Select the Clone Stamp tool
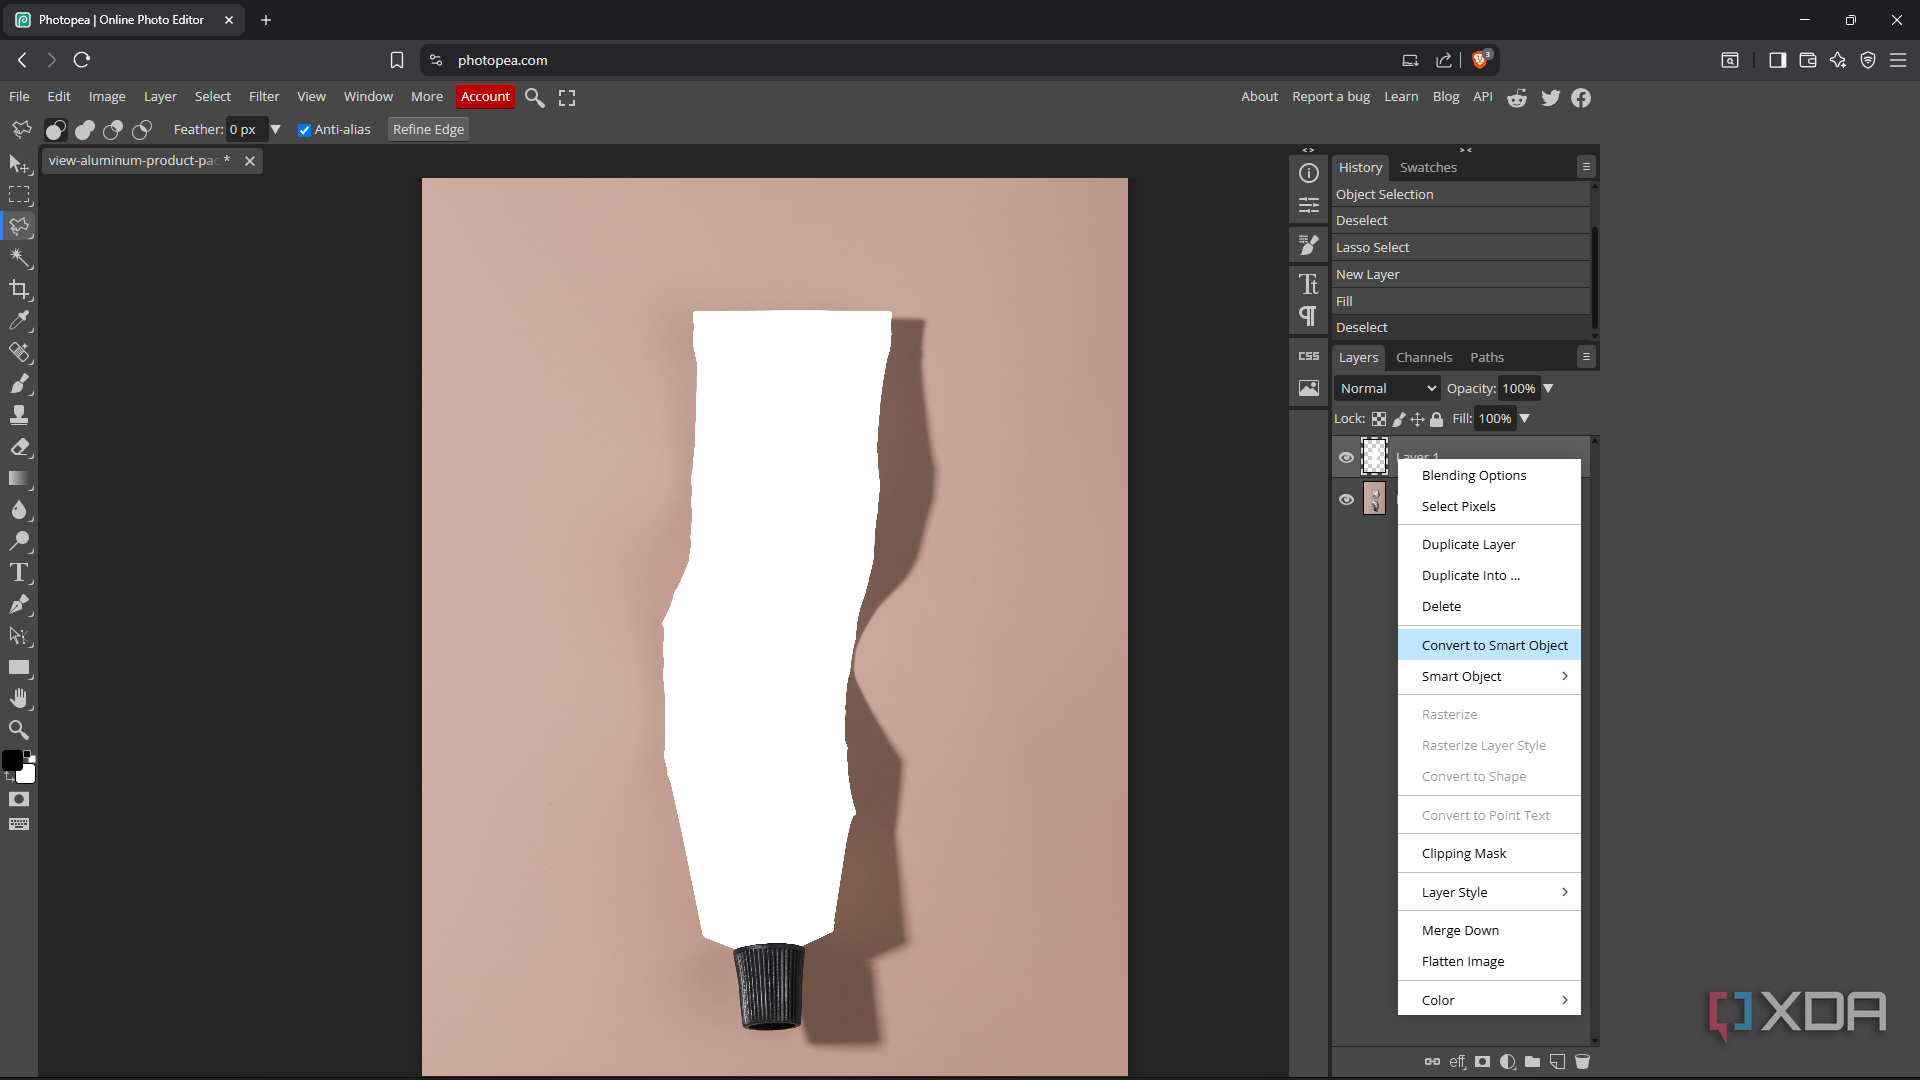1920x1080 pixels. (19, 415)
